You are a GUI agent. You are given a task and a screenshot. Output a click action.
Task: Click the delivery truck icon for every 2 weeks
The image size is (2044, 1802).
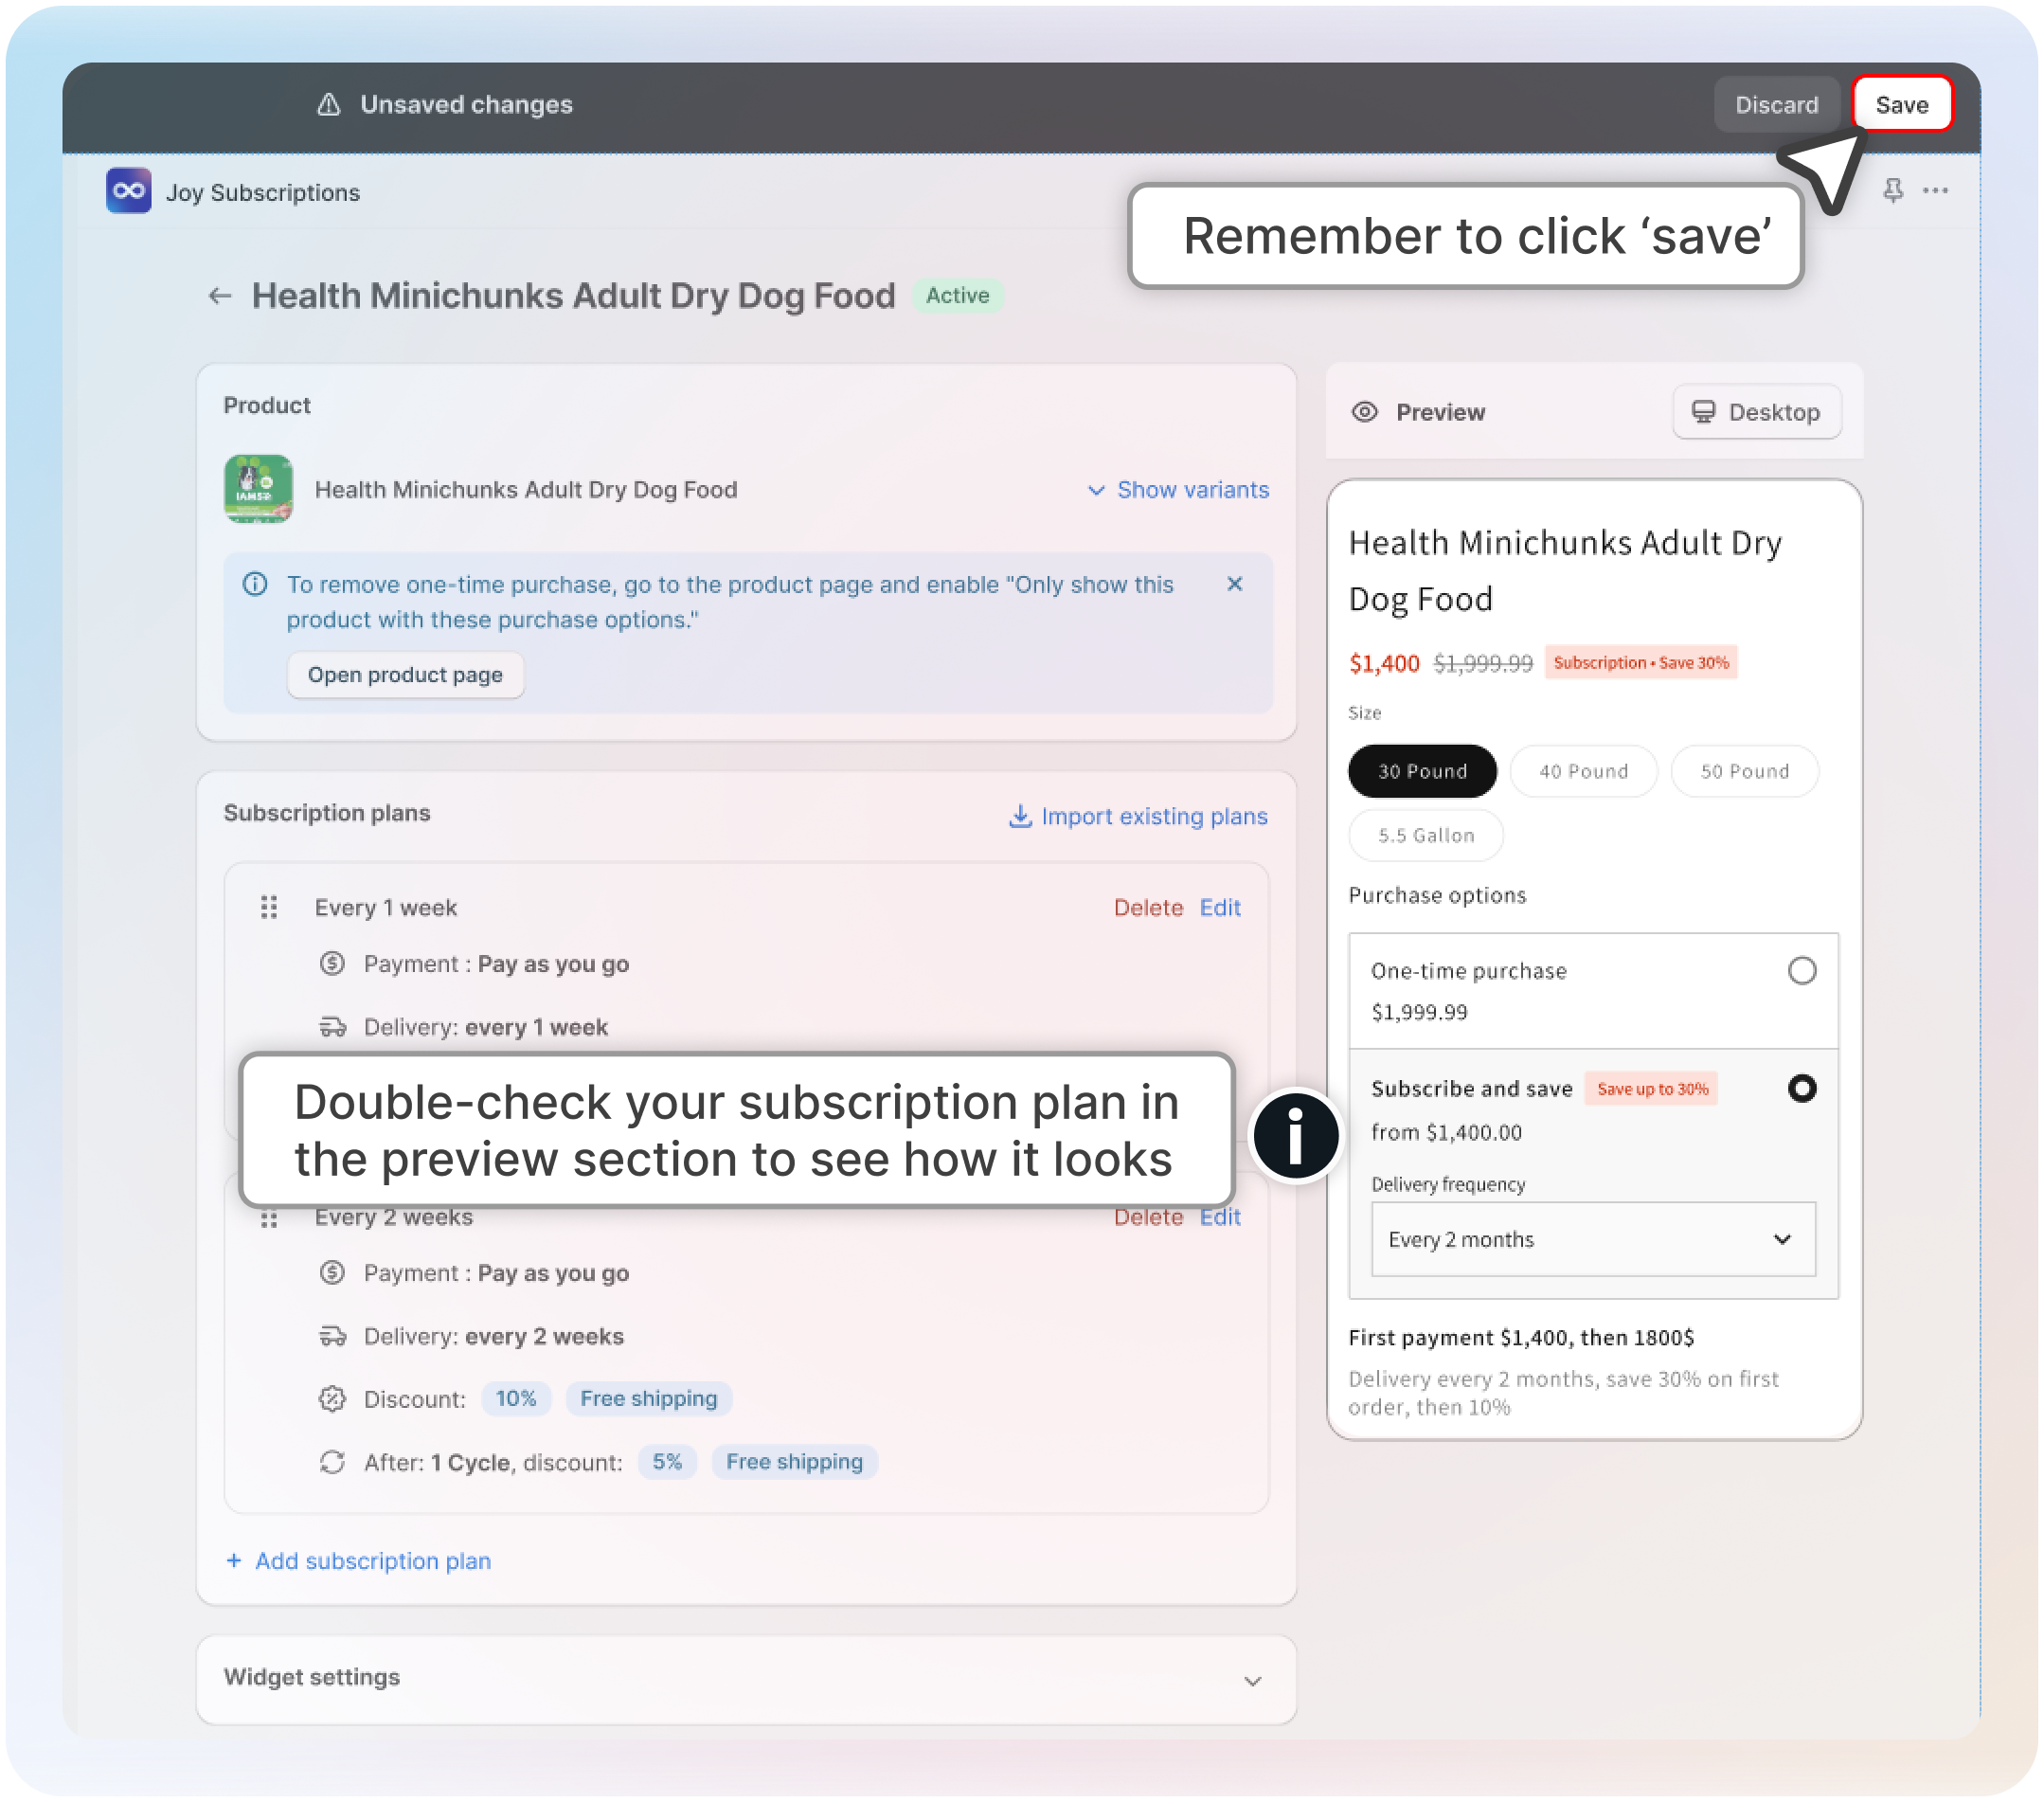[x=332, y=1336]
